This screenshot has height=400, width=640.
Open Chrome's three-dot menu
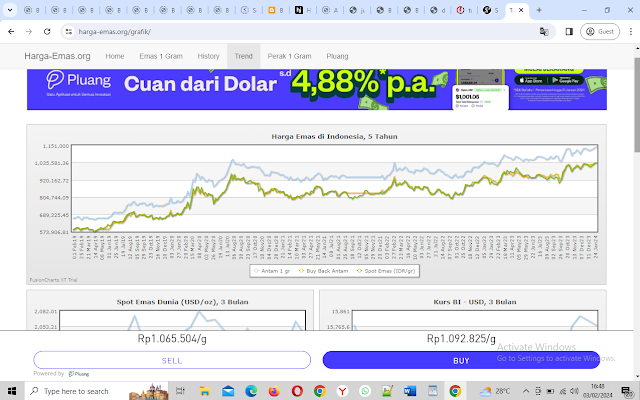[631, 31]
